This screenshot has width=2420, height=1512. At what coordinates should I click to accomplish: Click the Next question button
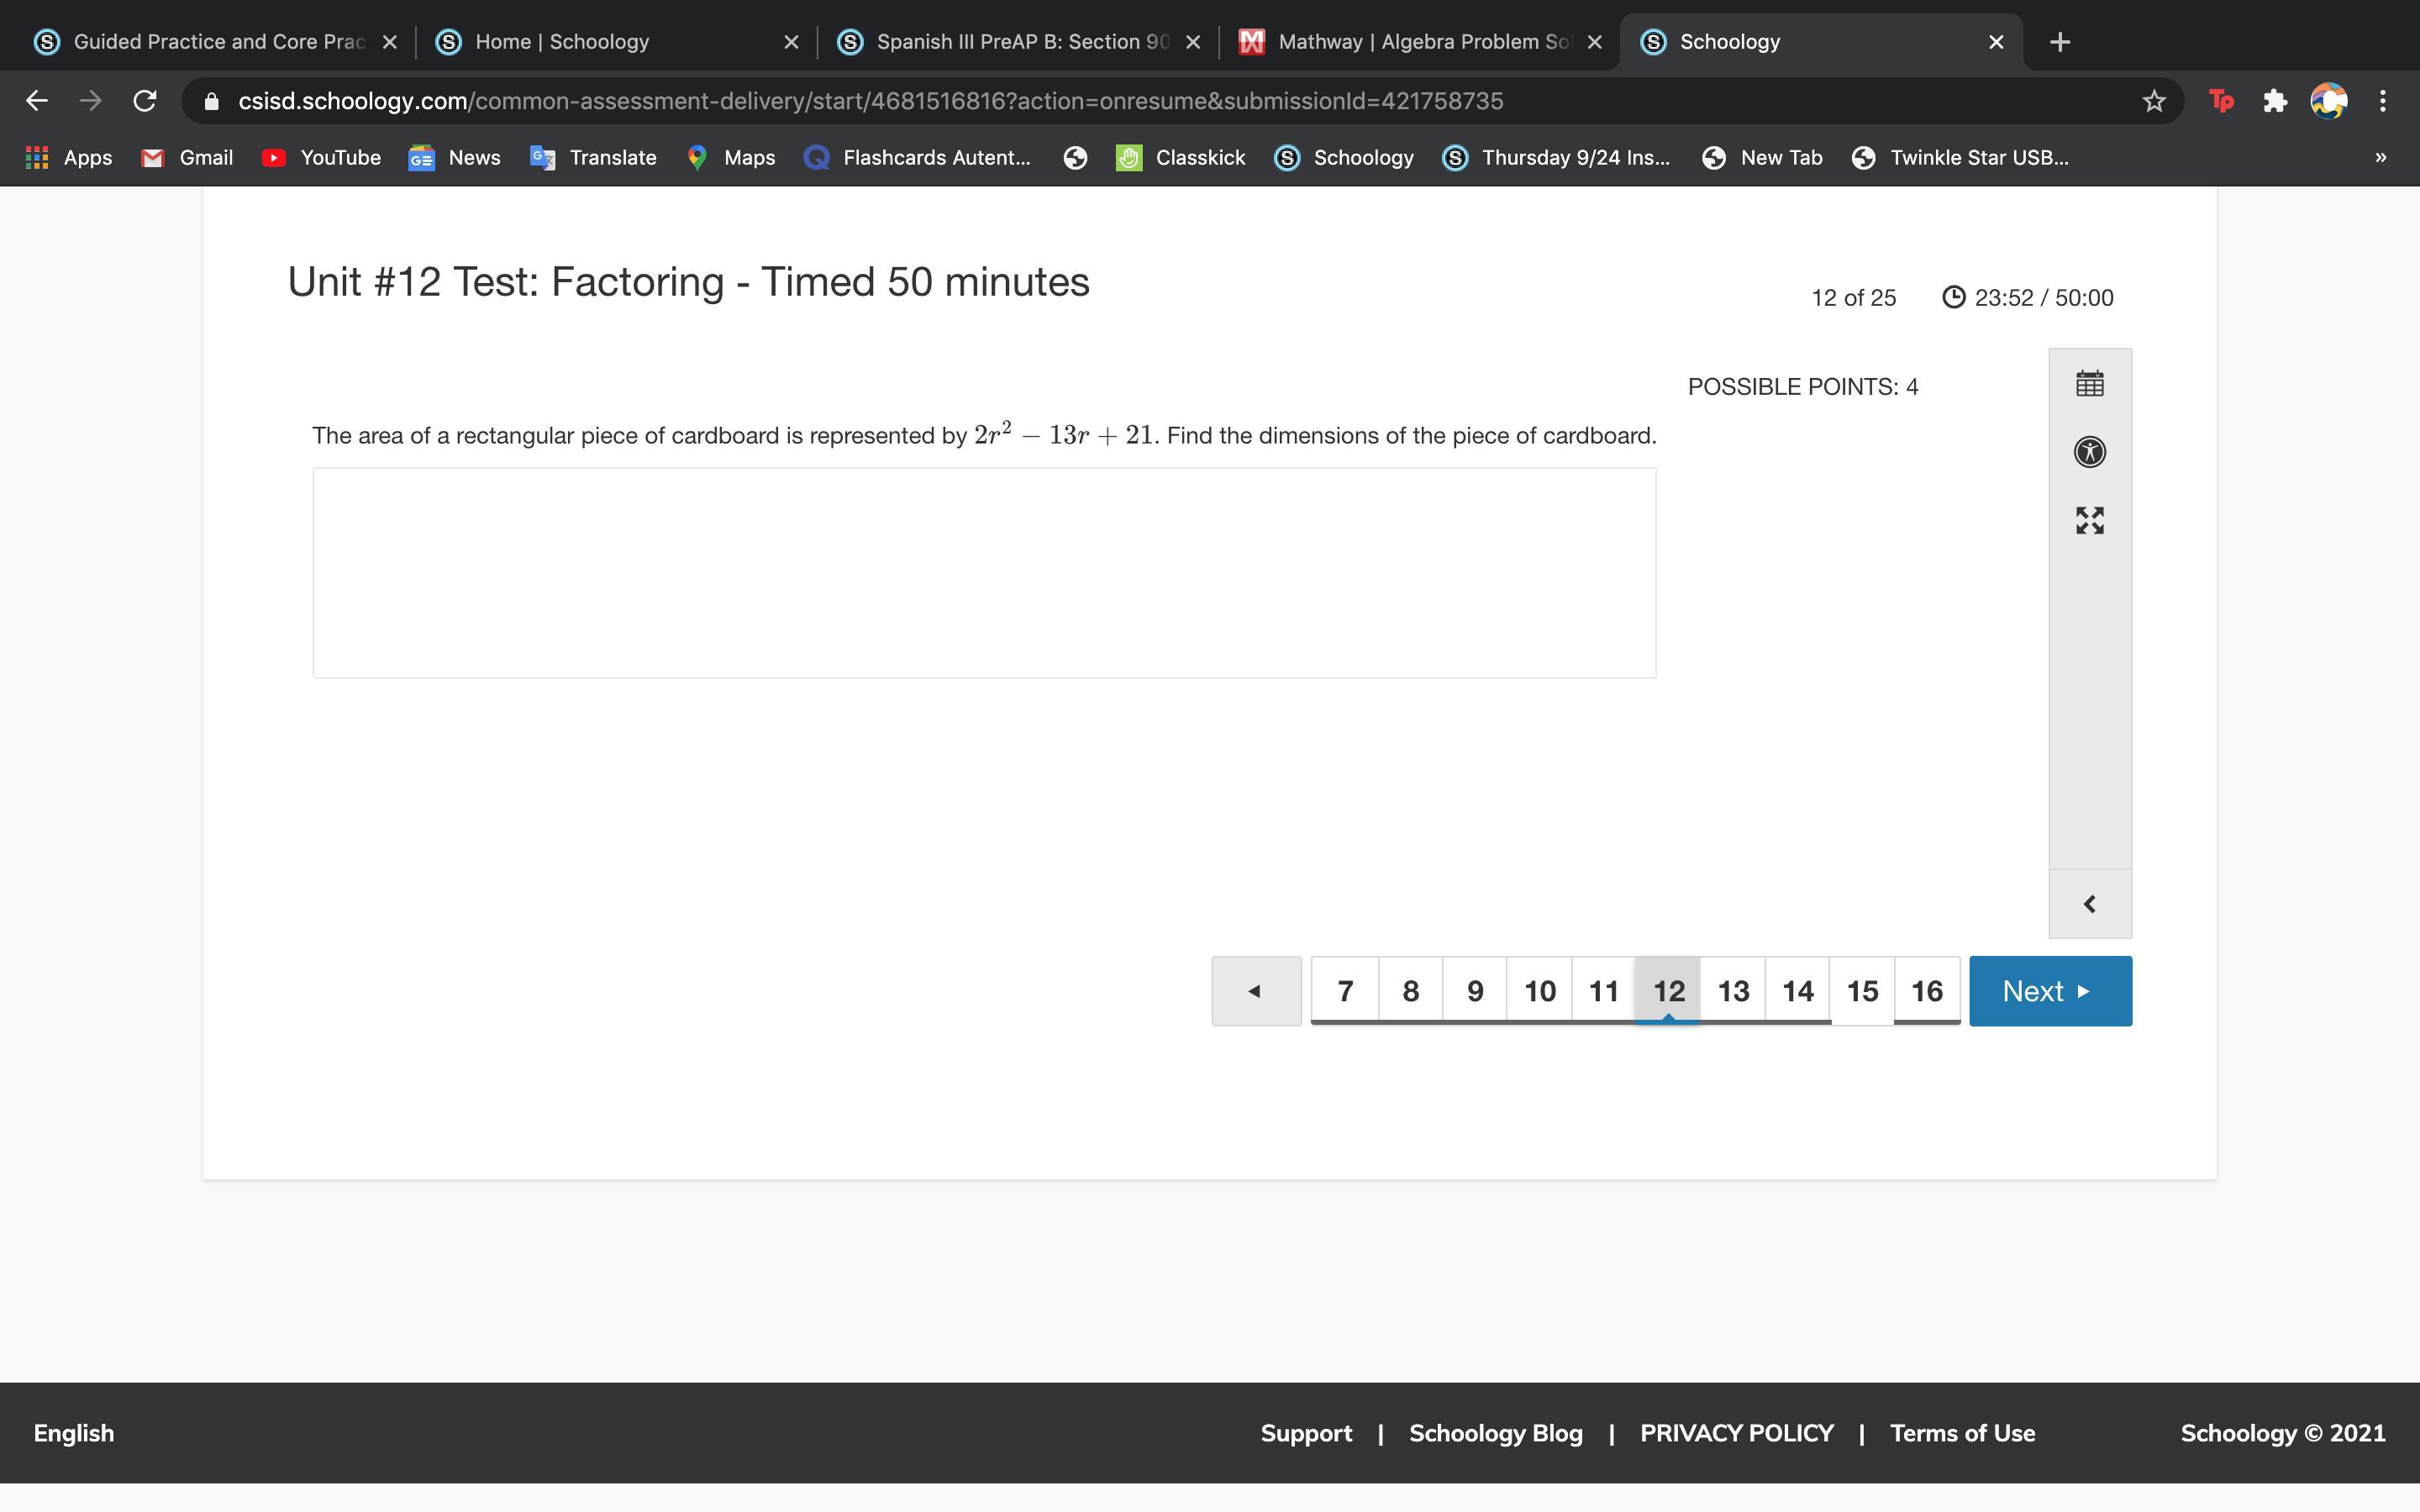click(x=2049, y=991)
